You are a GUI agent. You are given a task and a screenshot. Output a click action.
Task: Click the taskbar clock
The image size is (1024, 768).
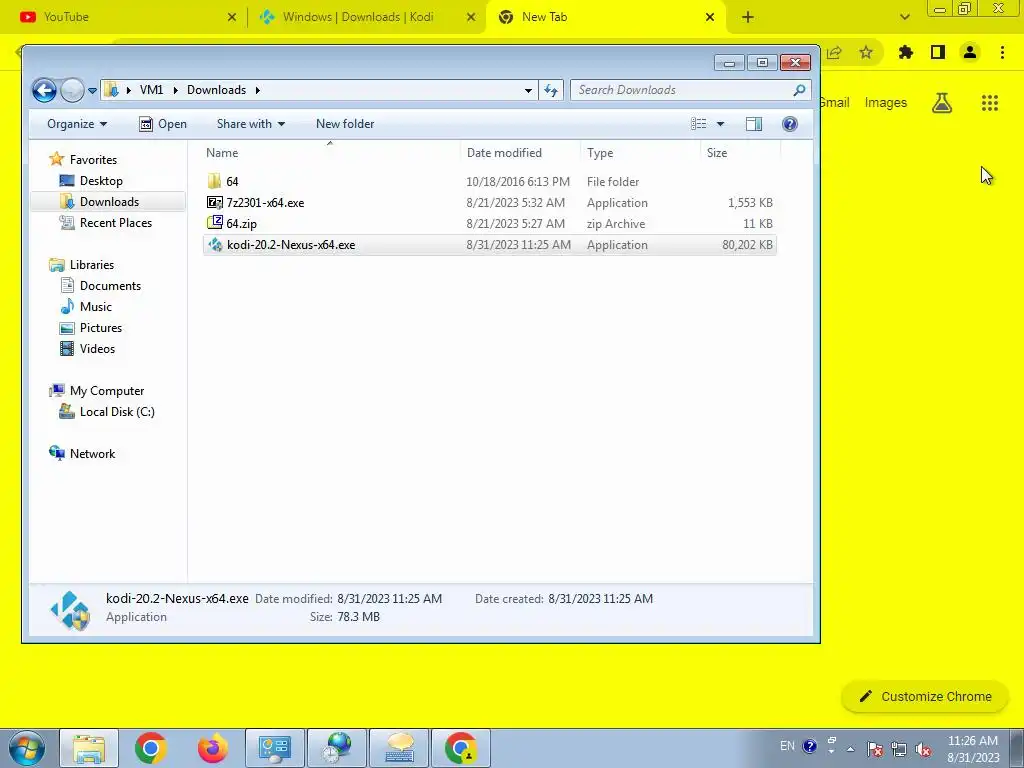click(973, 749)
